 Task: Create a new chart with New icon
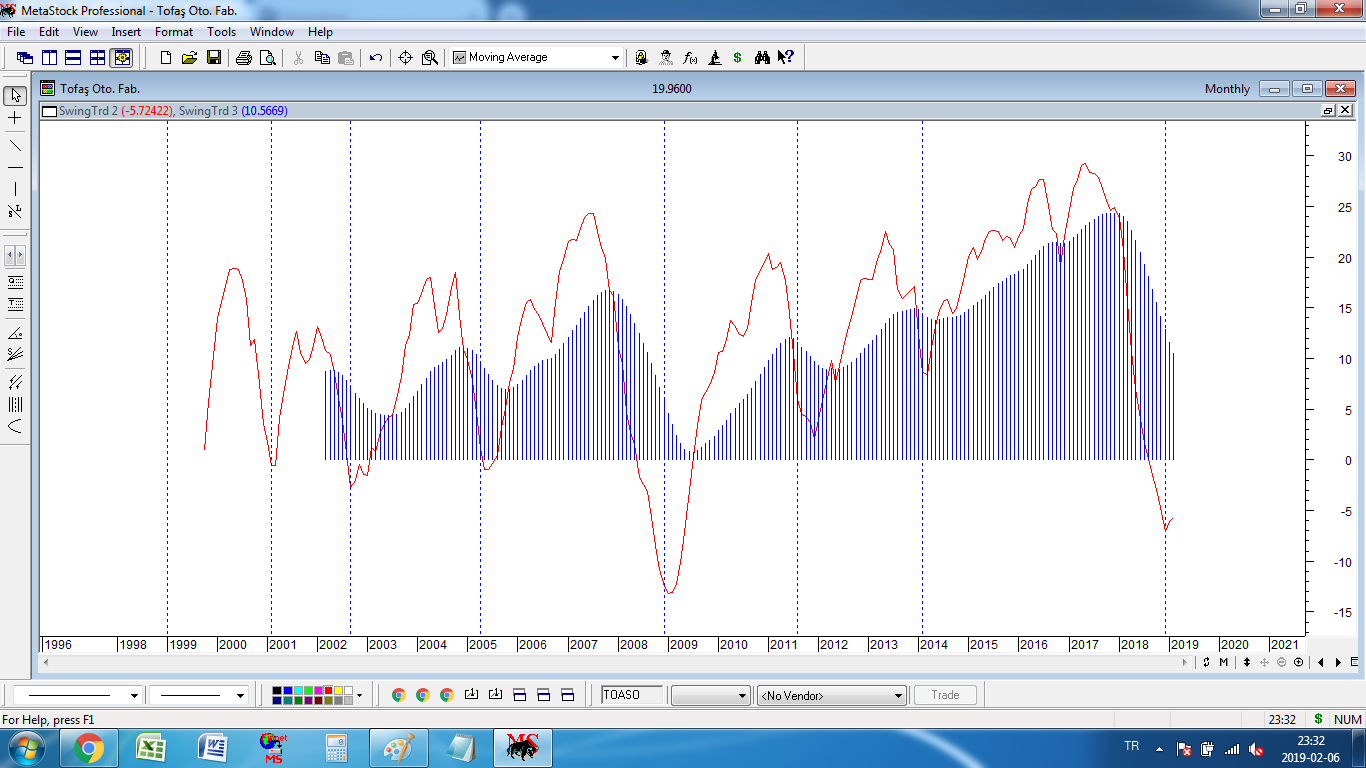point(166,58)
